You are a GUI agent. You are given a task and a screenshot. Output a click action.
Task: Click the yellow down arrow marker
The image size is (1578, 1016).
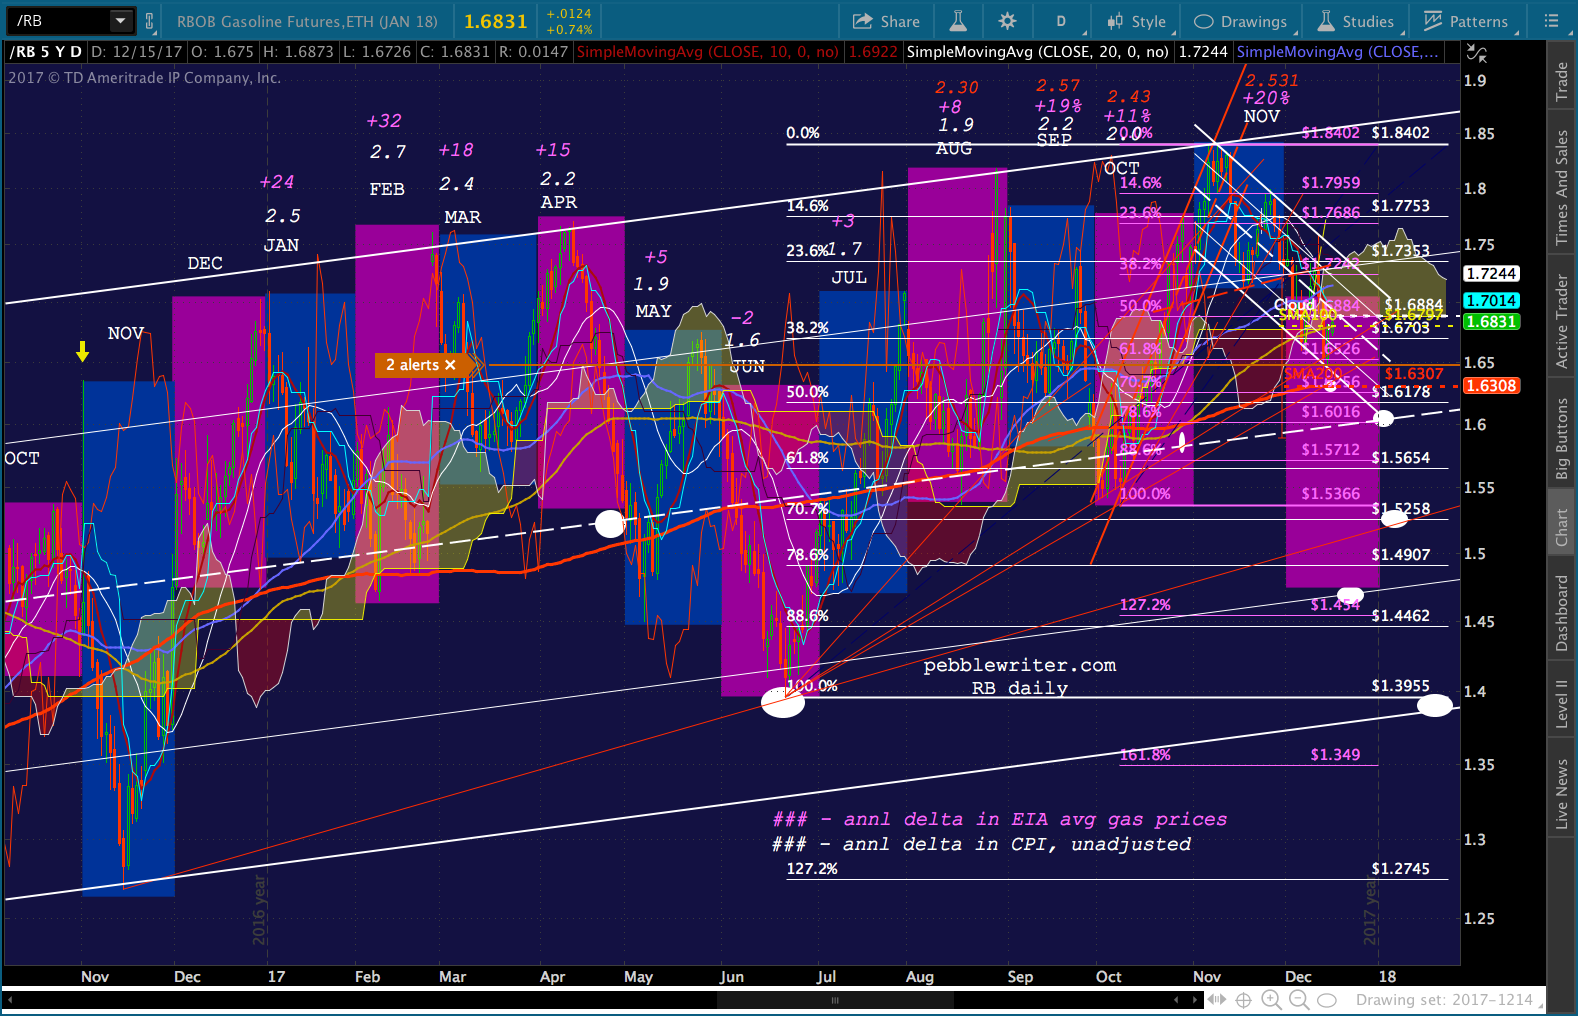(83, 351)
